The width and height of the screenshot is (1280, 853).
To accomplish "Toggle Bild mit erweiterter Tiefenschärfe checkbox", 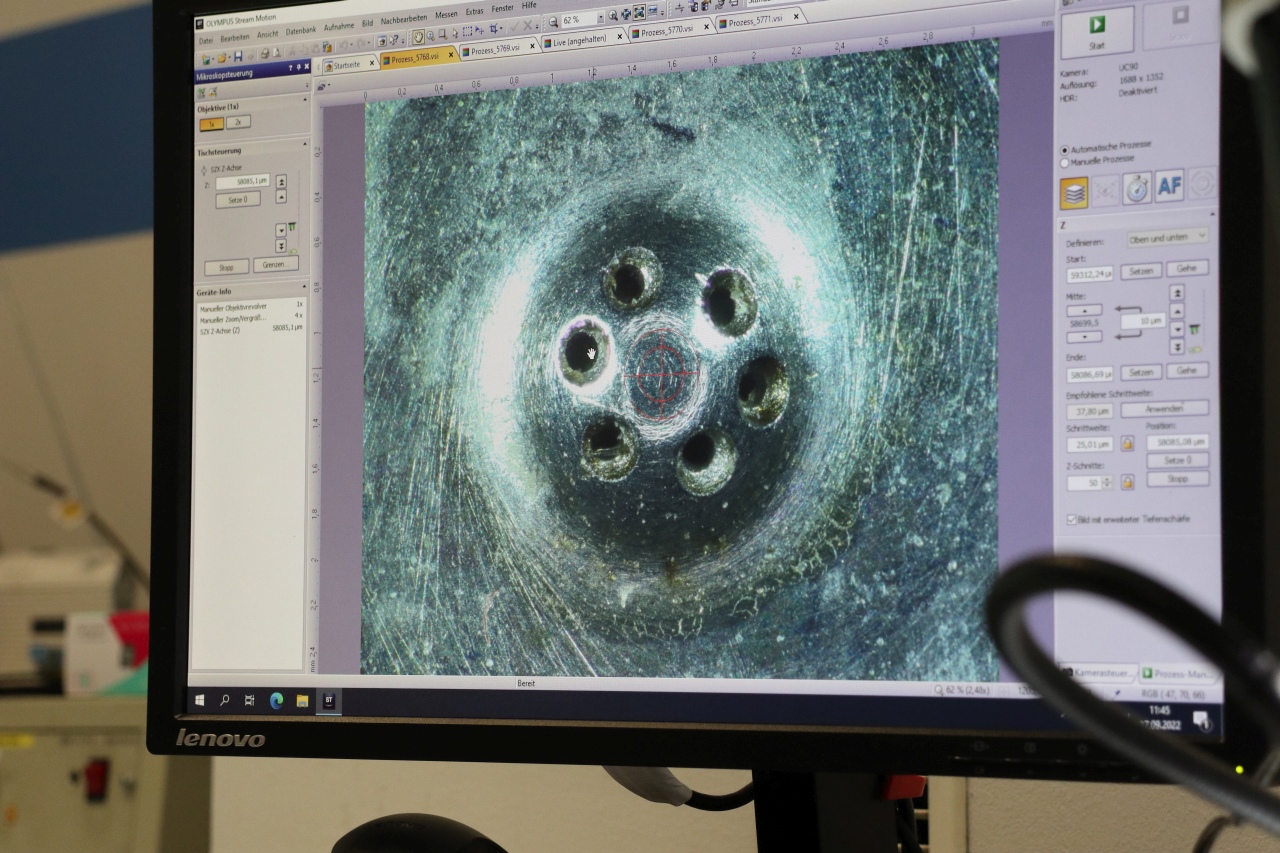I will [1071, 519].
